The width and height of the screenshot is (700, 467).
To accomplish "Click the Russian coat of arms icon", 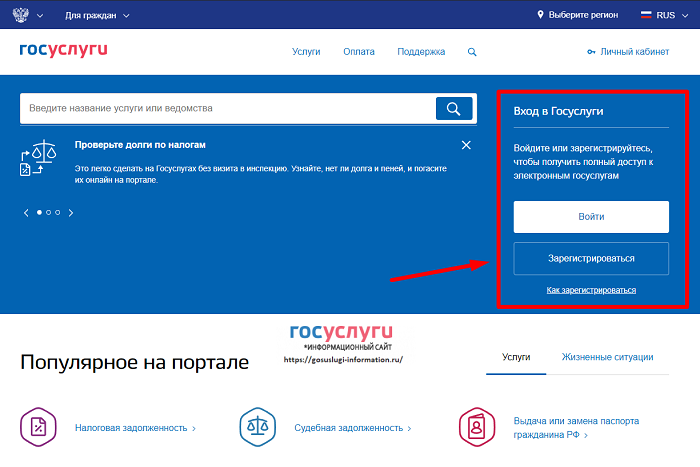I will click(x=21, y=15).
